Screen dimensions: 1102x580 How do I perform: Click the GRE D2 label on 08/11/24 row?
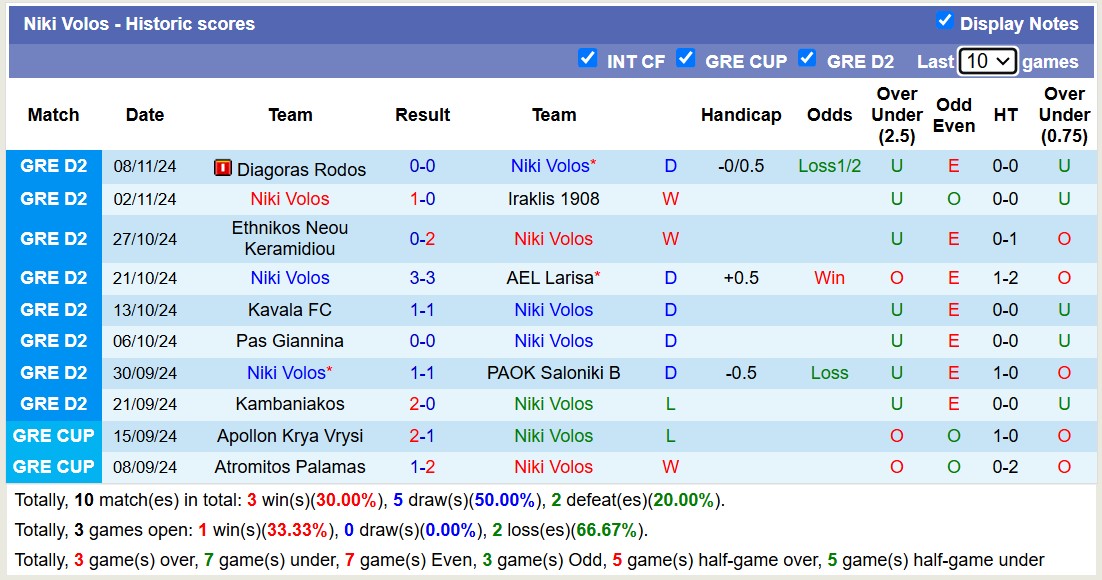(x=54, y=167)
